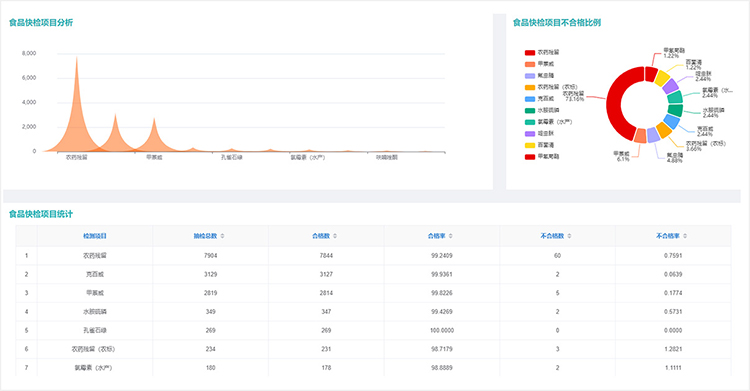Screen dimensions: 750x391
Task: Toggle dark green 水胺硫磷 legend item
Action: 542,110
